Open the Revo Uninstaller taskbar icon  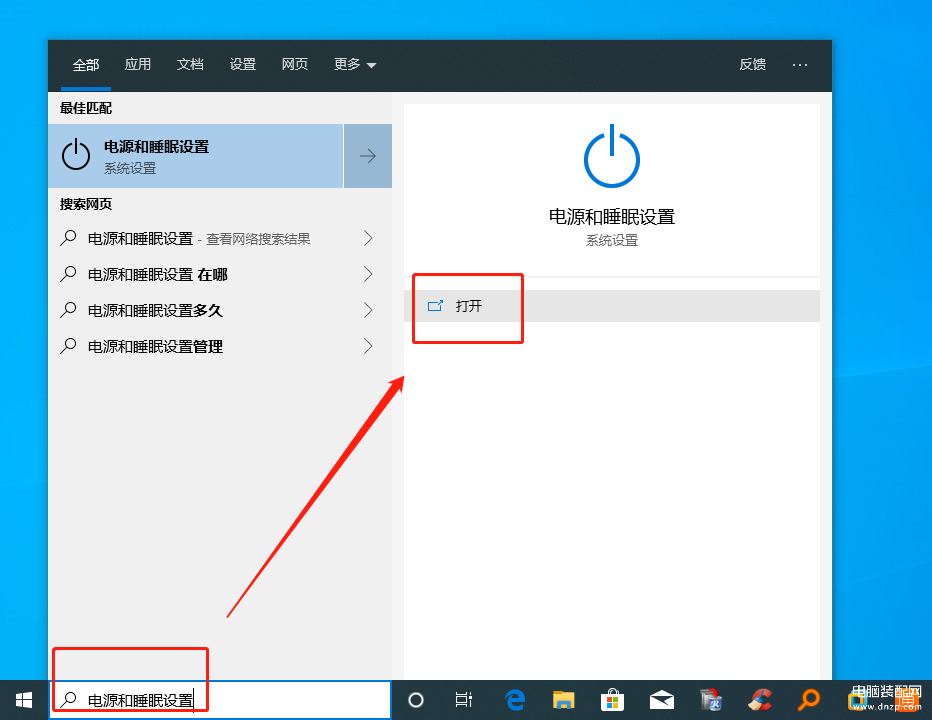[x=711, y=700]
